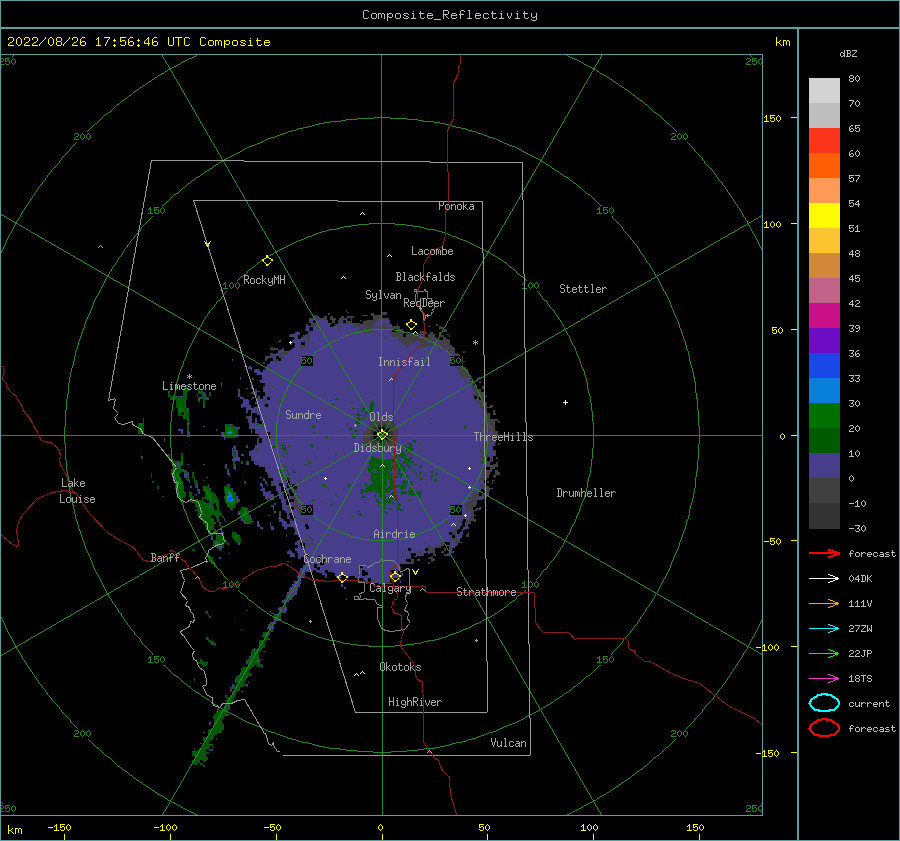This screenshot has width=900, height=841.
Task: Click the Sylvan label
Action: (383, 295)
